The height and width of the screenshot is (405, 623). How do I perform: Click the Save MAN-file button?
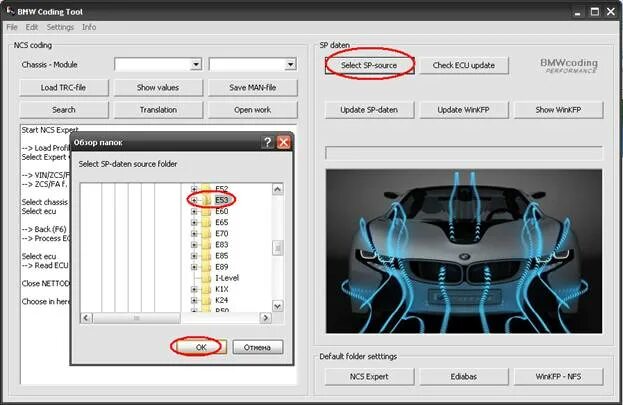point(253,87)
